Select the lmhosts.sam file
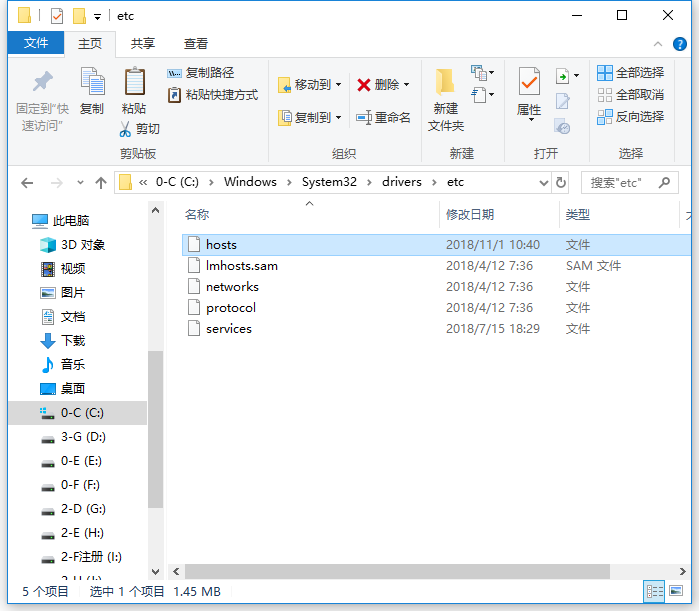Image resolution: width=699 pixels, height=611 pixels. (x=436, y=266)
